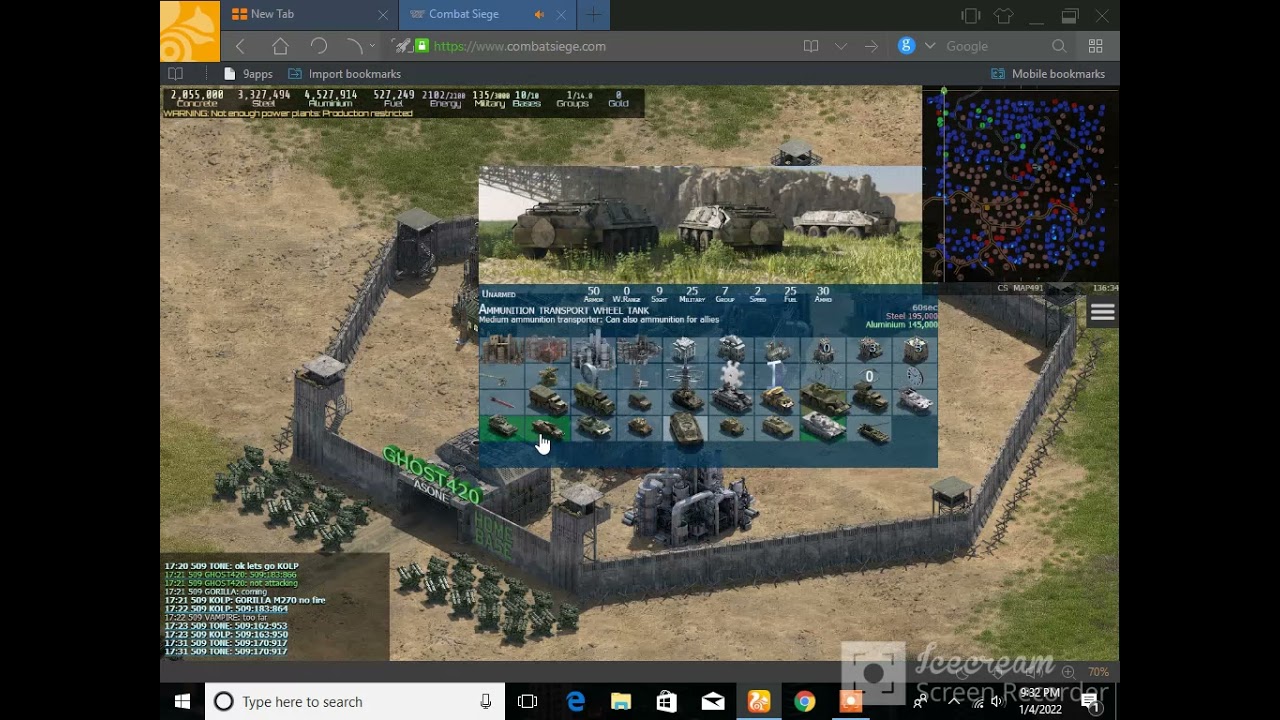Open the reading mode book icon in the address bar
The image size is (1280, 720).
coord(811,46)
